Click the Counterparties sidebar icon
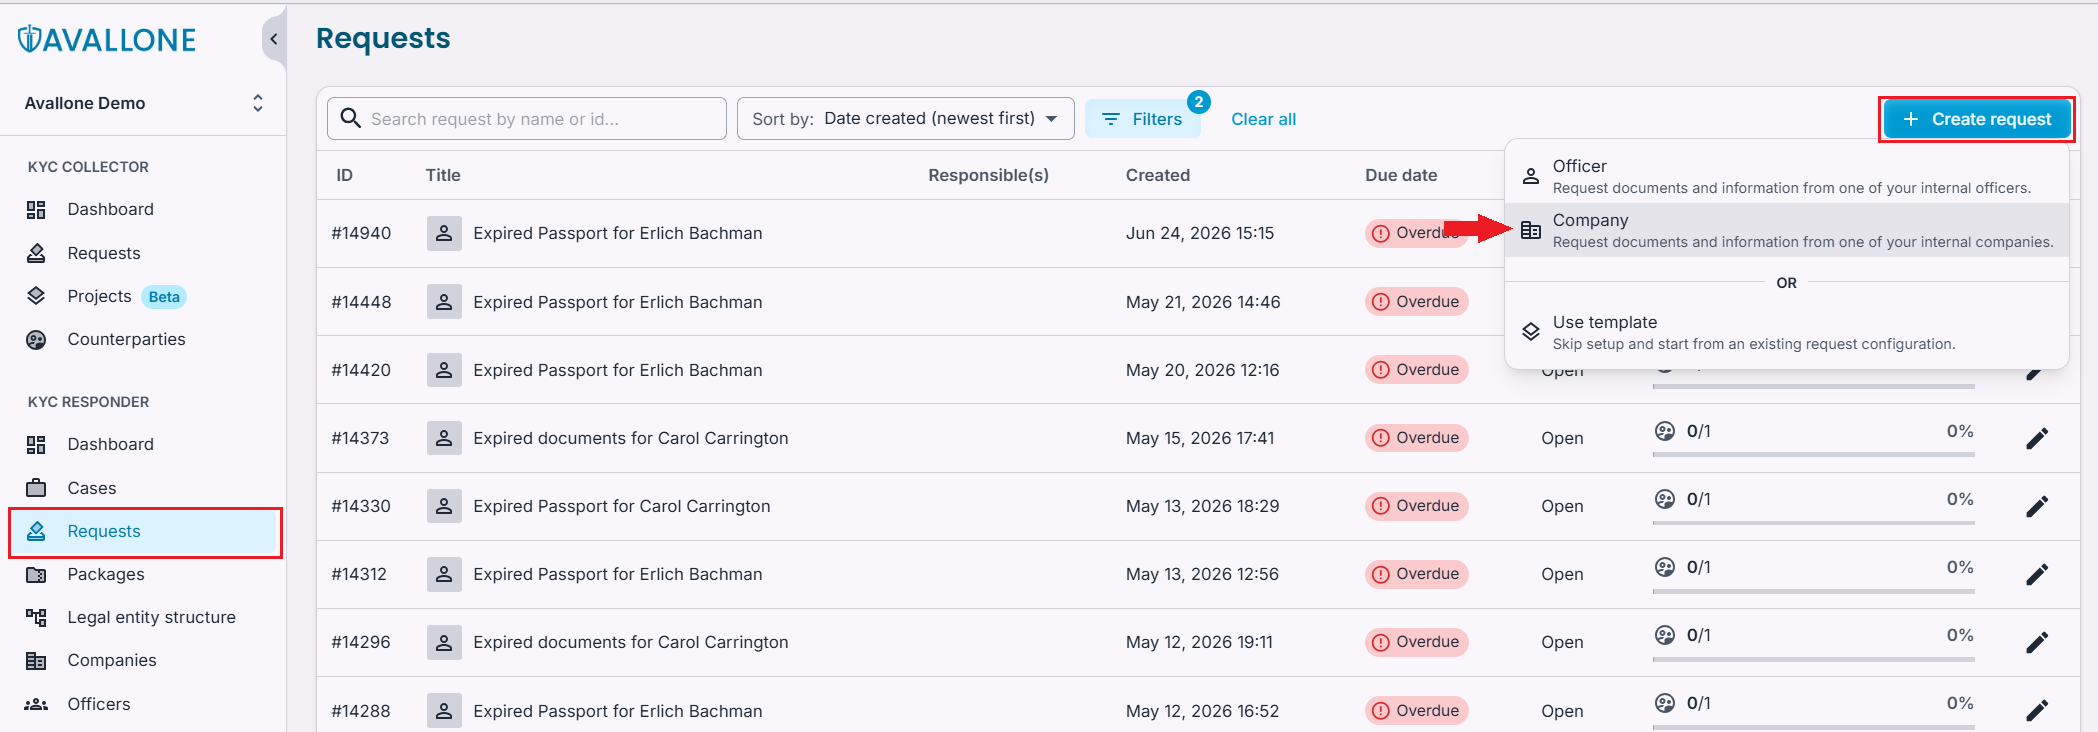 36,339
